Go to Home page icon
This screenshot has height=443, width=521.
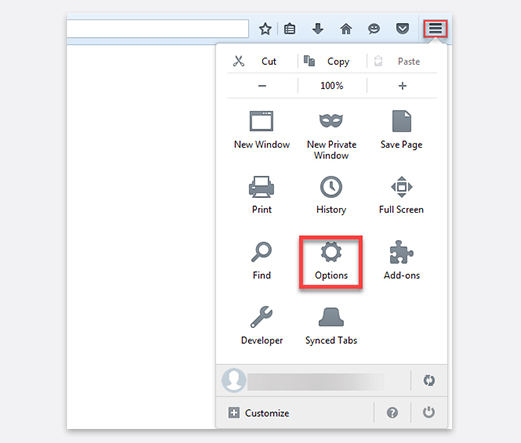(346, 29)
